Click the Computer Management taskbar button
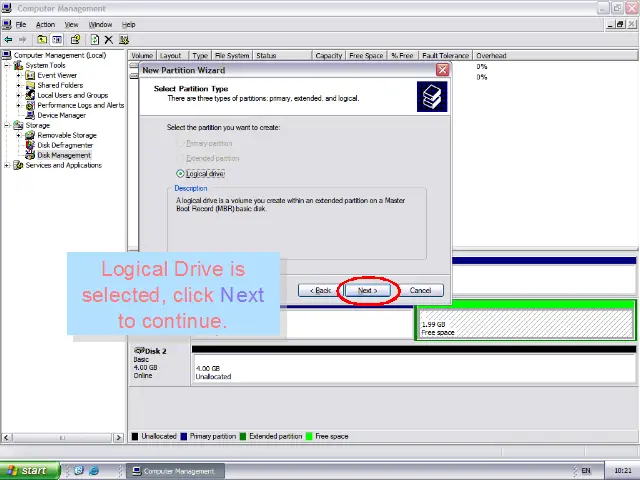Image resolution: width=640 pixels, height=480 pixels. (175, 471)
